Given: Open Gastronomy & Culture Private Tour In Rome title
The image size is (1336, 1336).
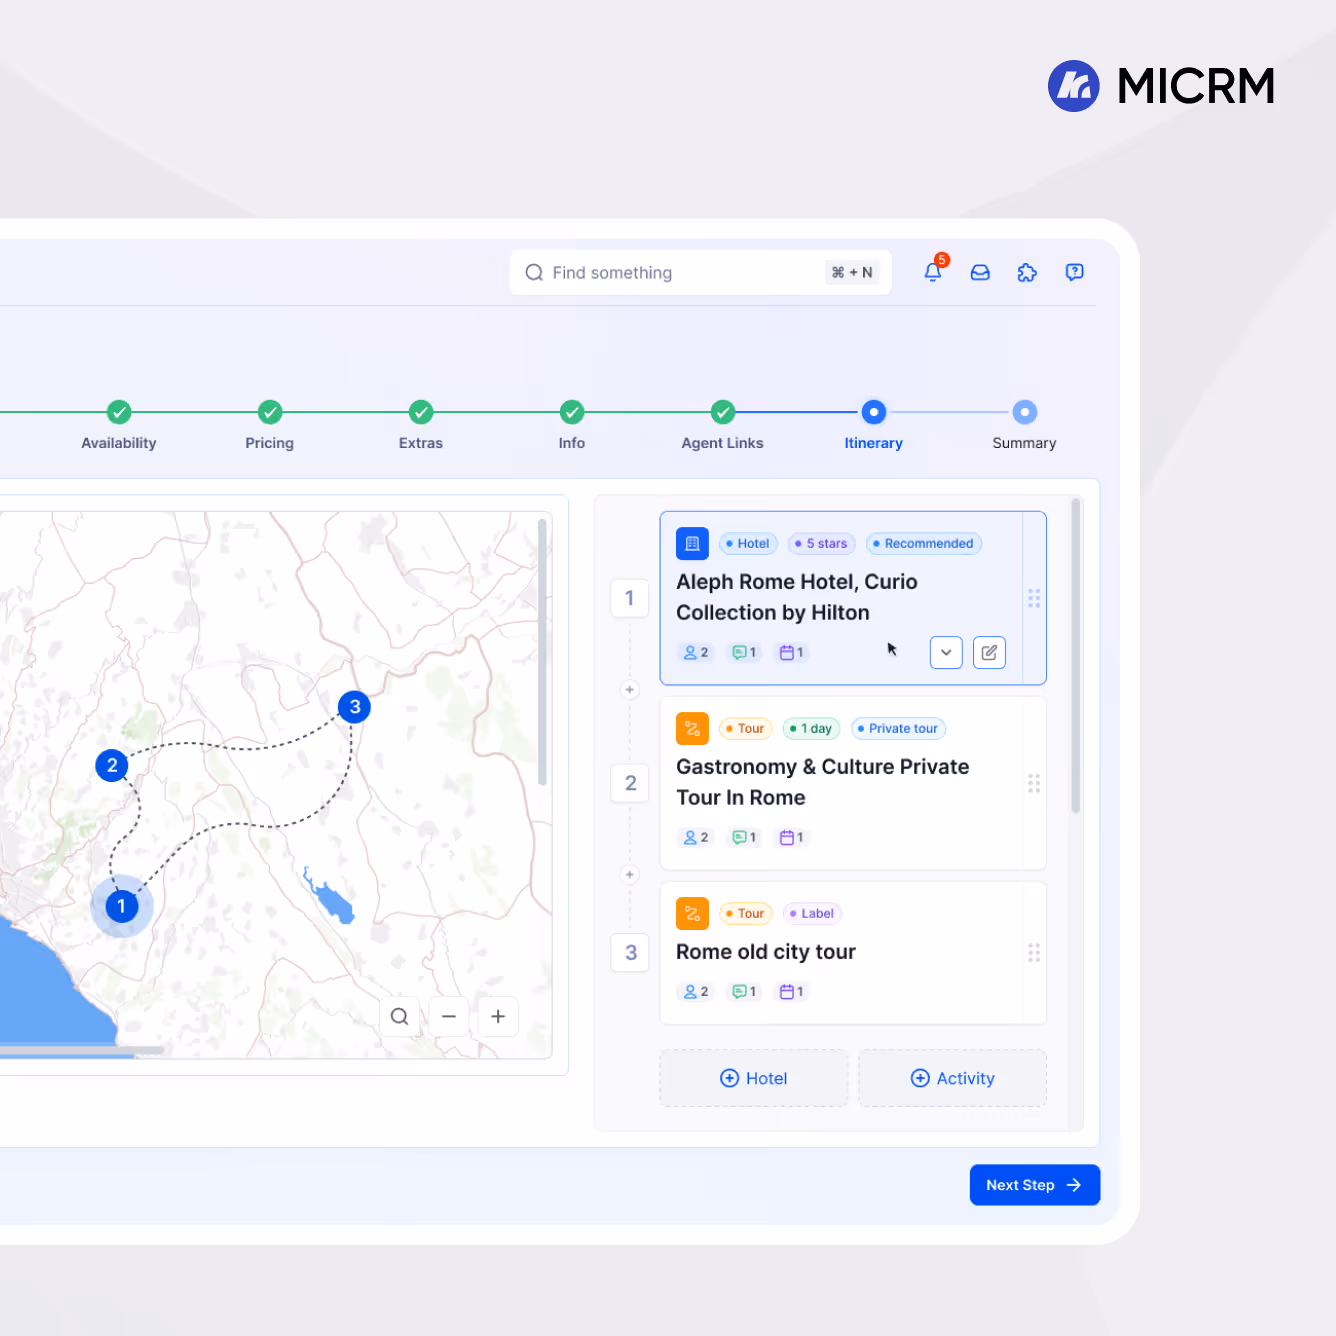Looking at the screenshot, I should (823, 782).
